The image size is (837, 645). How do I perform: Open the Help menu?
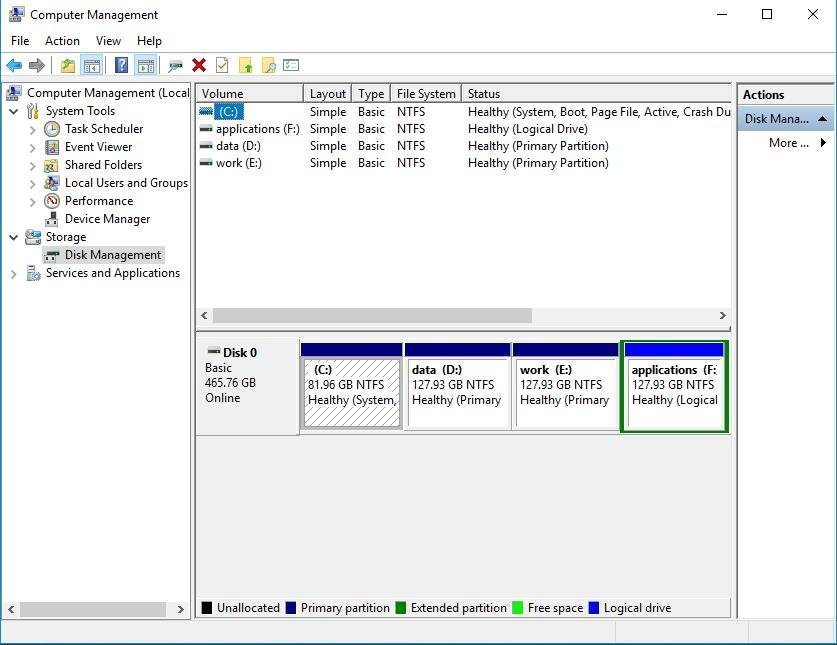pyautogui.click(x=149, y=41)
